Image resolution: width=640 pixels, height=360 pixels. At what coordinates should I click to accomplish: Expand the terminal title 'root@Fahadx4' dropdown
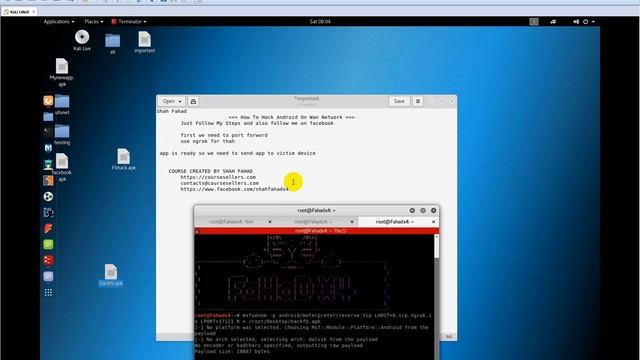[316, 210]
